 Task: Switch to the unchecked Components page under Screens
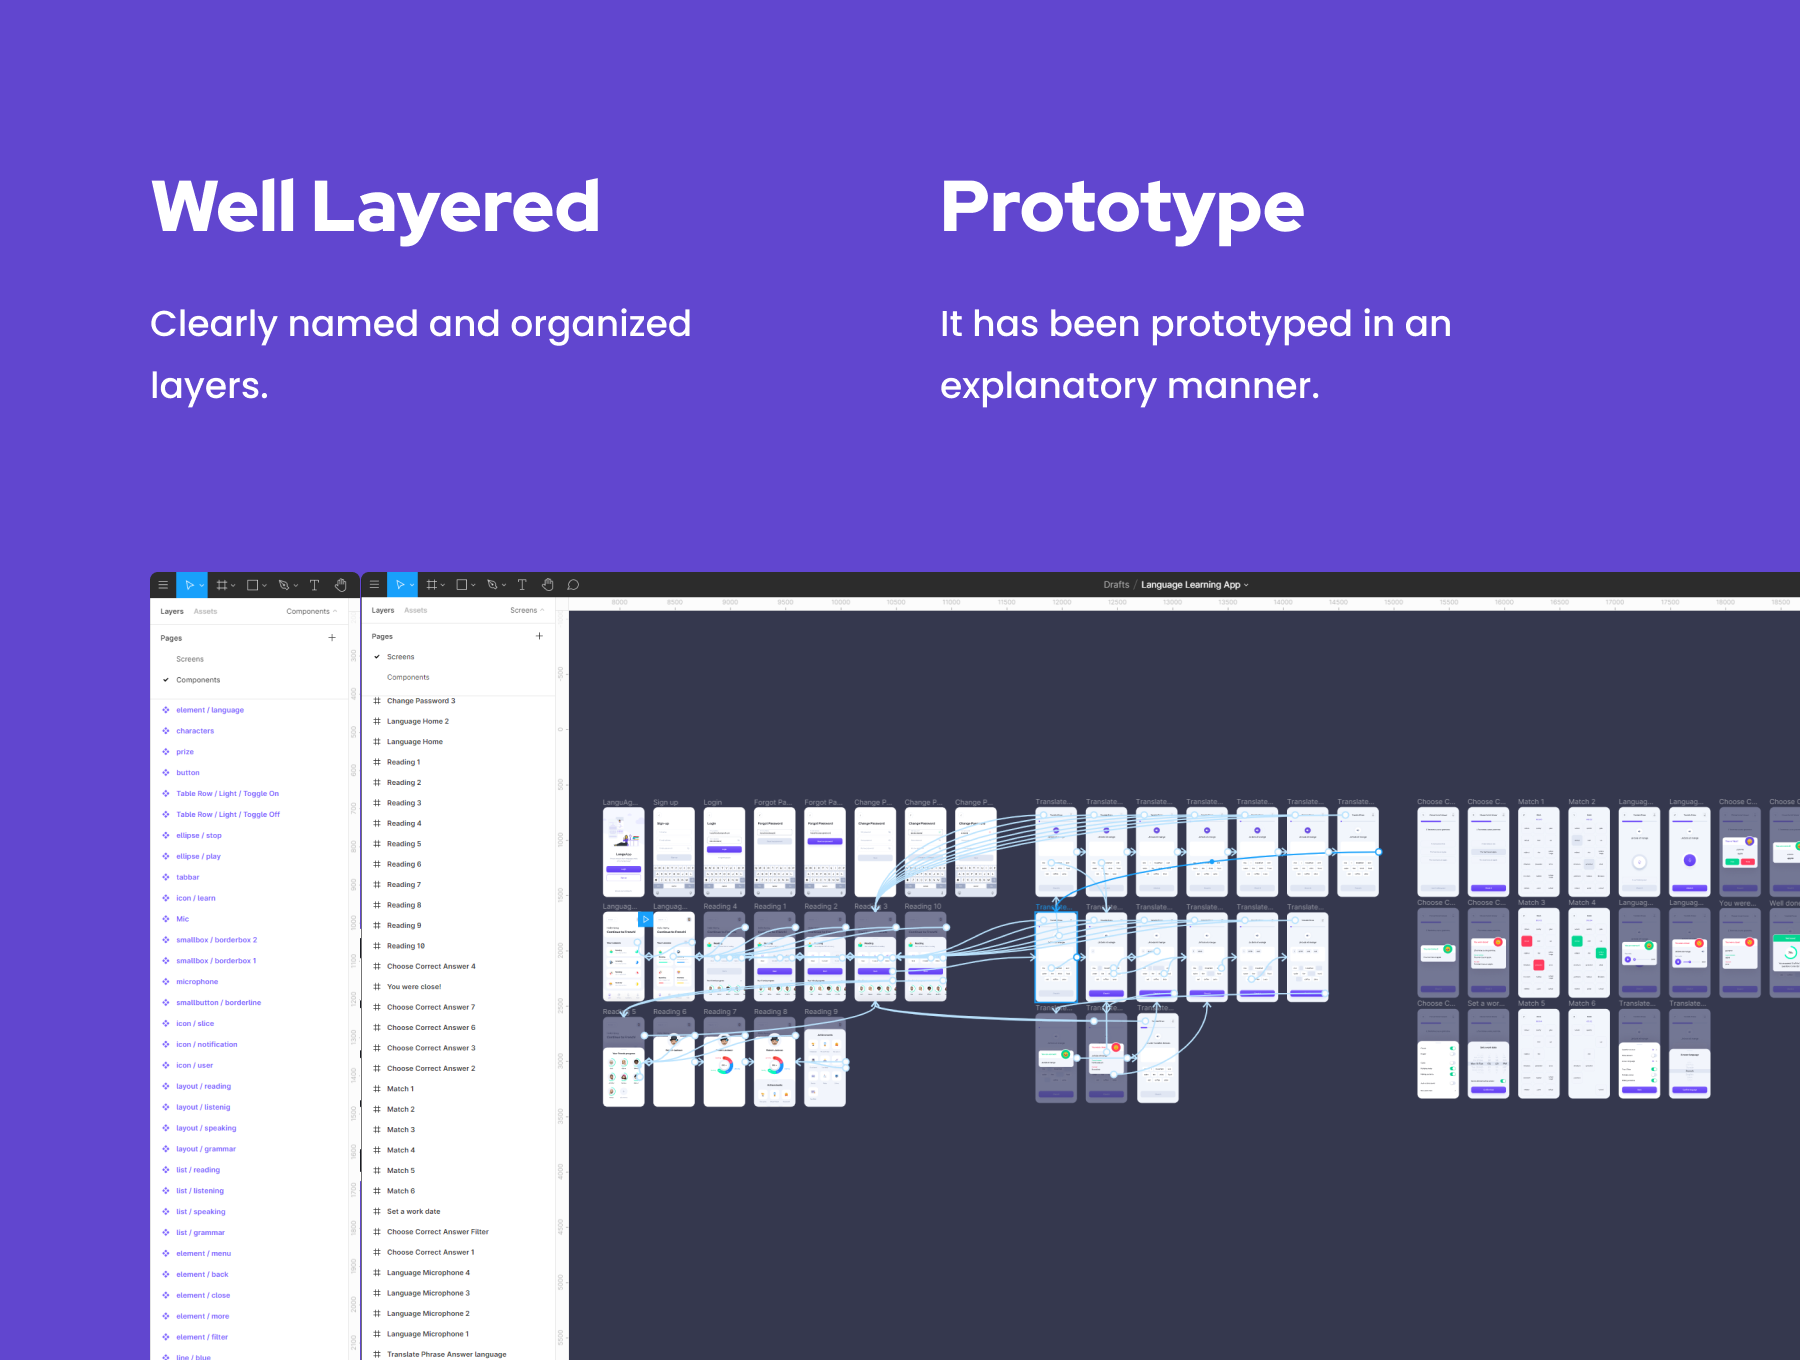point(408,677)
